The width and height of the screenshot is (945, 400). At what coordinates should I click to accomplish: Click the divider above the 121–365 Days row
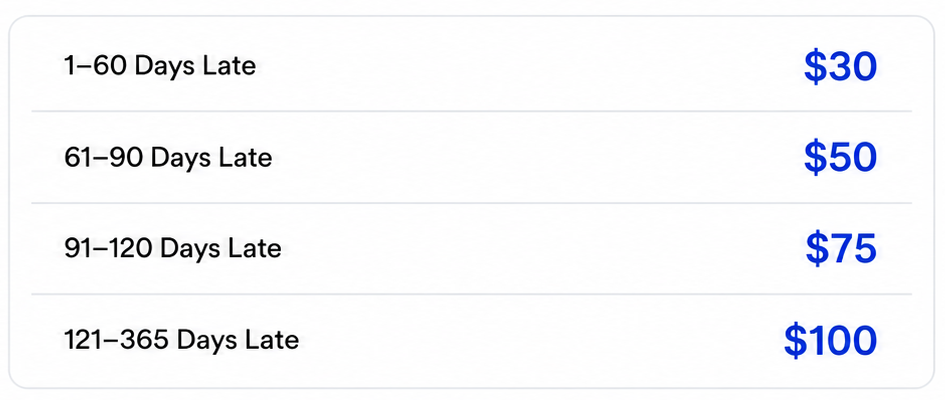(471, 295)
